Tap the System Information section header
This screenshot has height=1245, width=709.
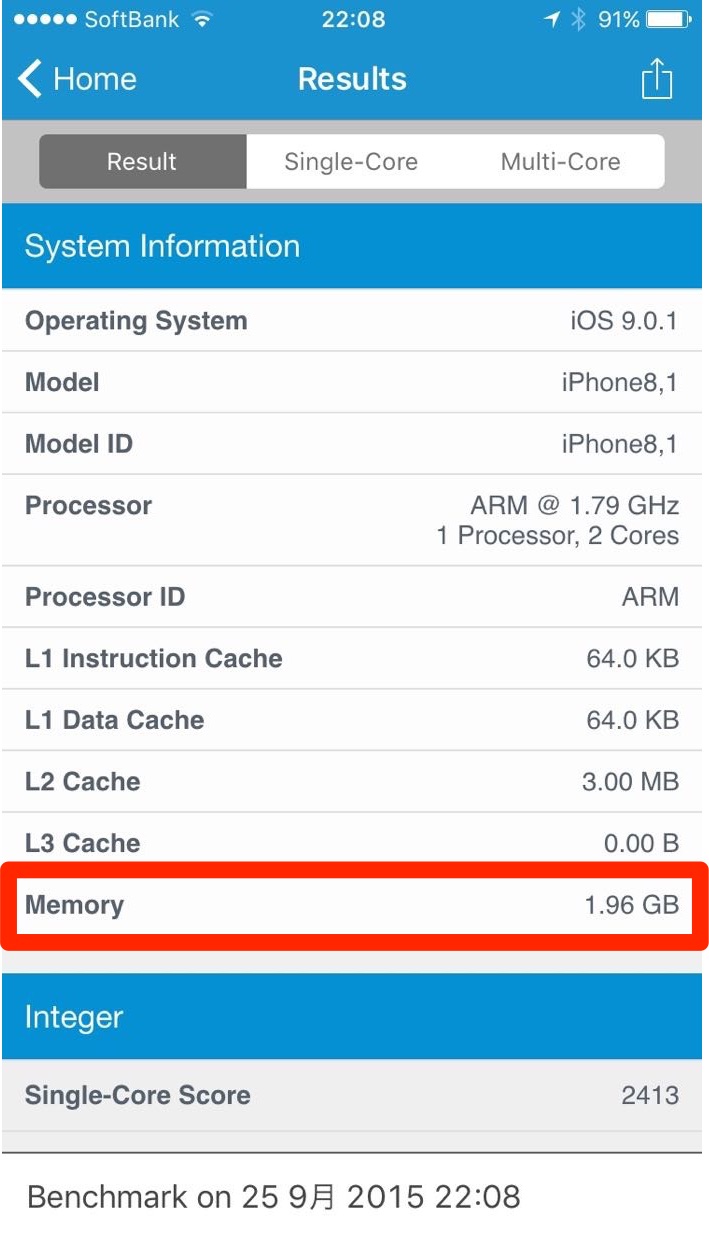point(354,247)
